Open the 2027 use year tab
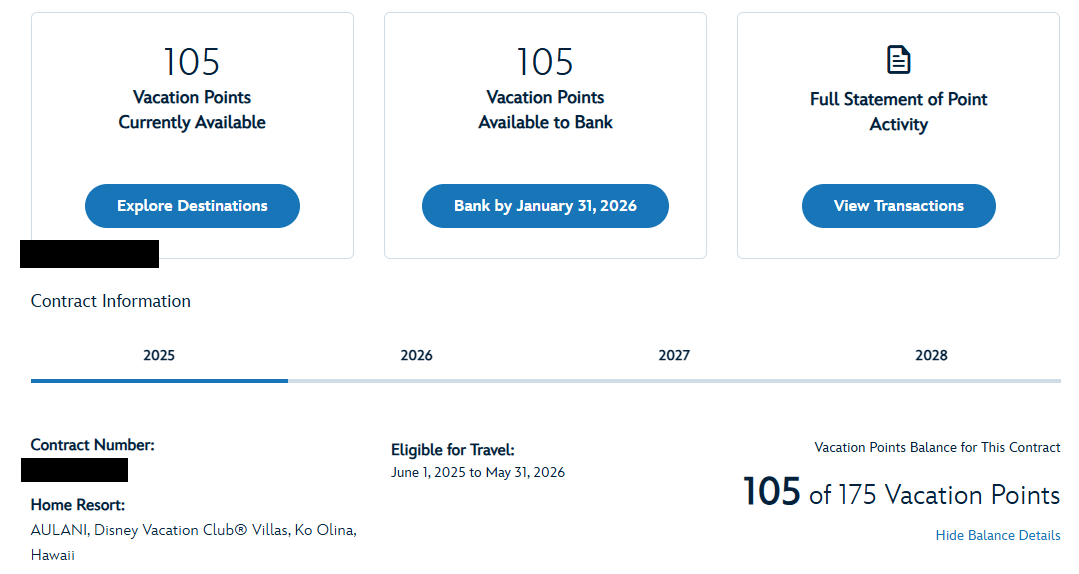 [674, 355]
